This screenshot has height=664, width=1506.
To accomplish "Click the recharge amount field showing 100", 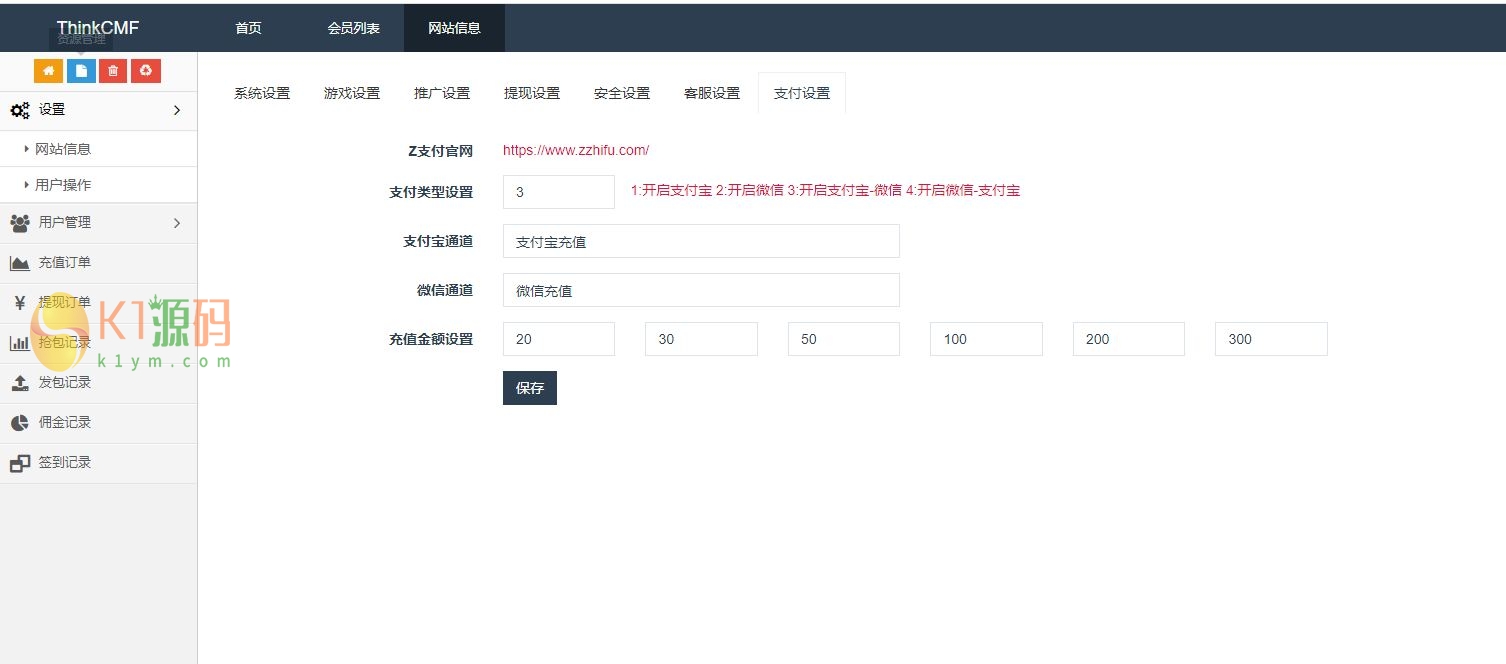I will tap(986, 339).
